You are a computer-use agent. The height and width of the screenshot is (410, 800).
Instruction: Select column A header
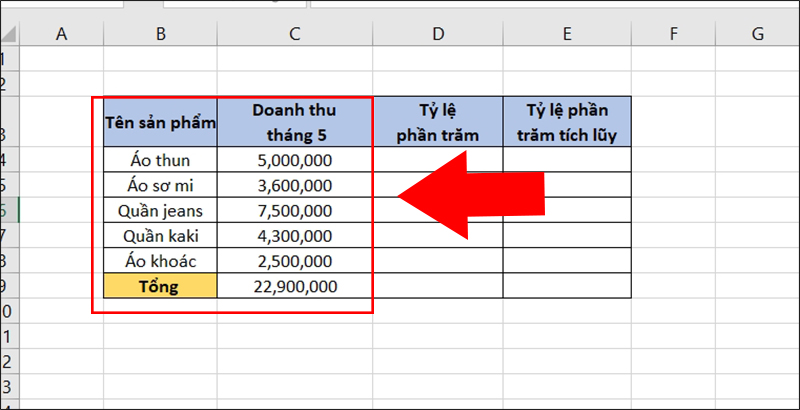click(61, 34)
